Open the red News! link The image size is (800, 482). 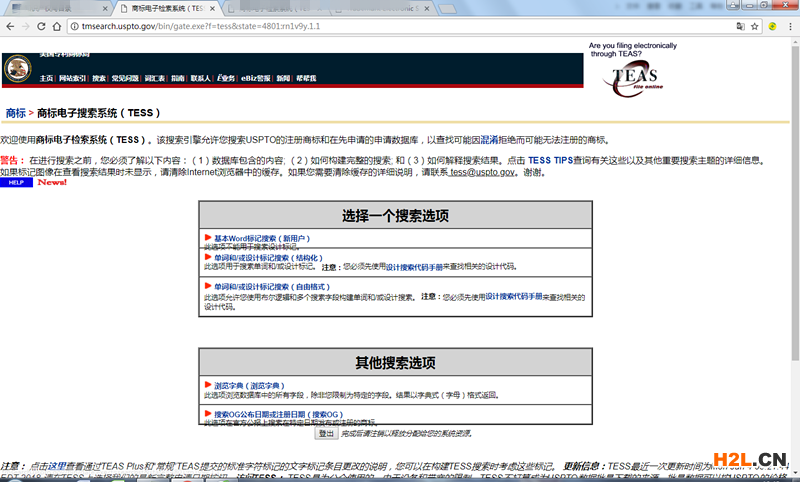point(52,182)
